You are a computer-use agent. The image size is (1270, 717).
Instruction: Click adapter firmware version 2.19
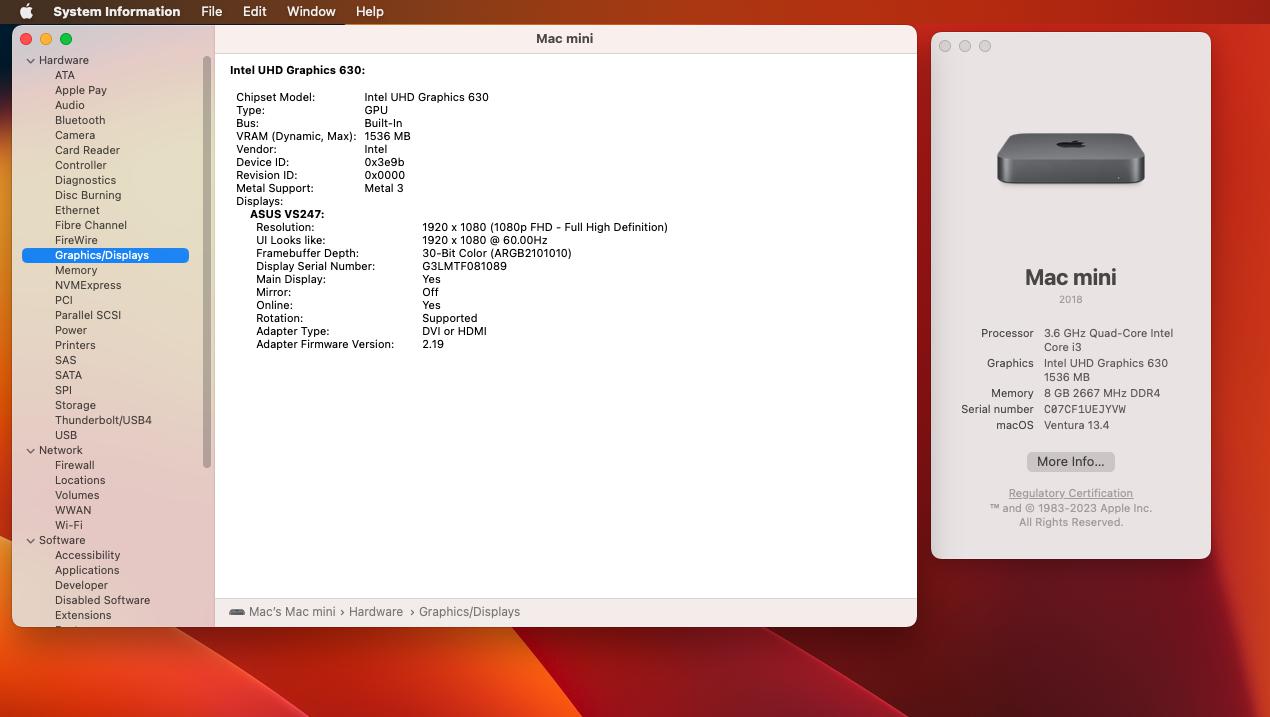pyautogui.click(x=433, y=344)
